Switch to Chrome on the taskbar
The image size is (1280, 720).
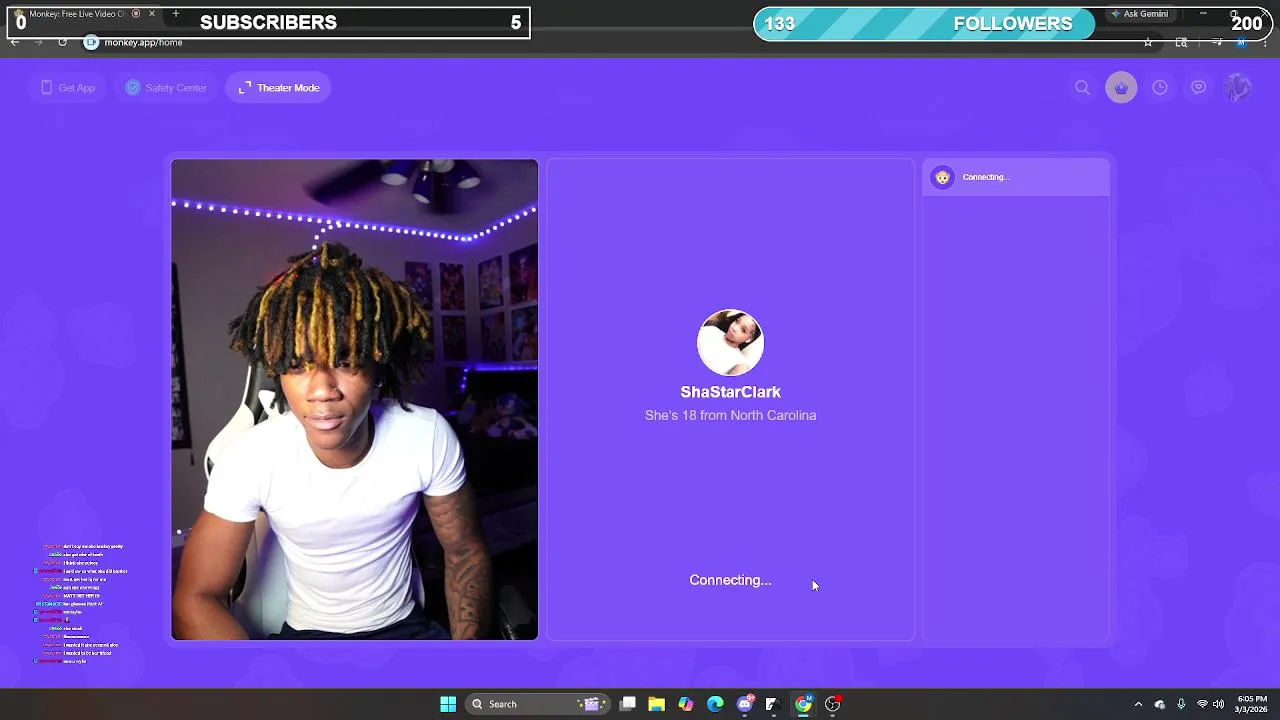(803, 704)
